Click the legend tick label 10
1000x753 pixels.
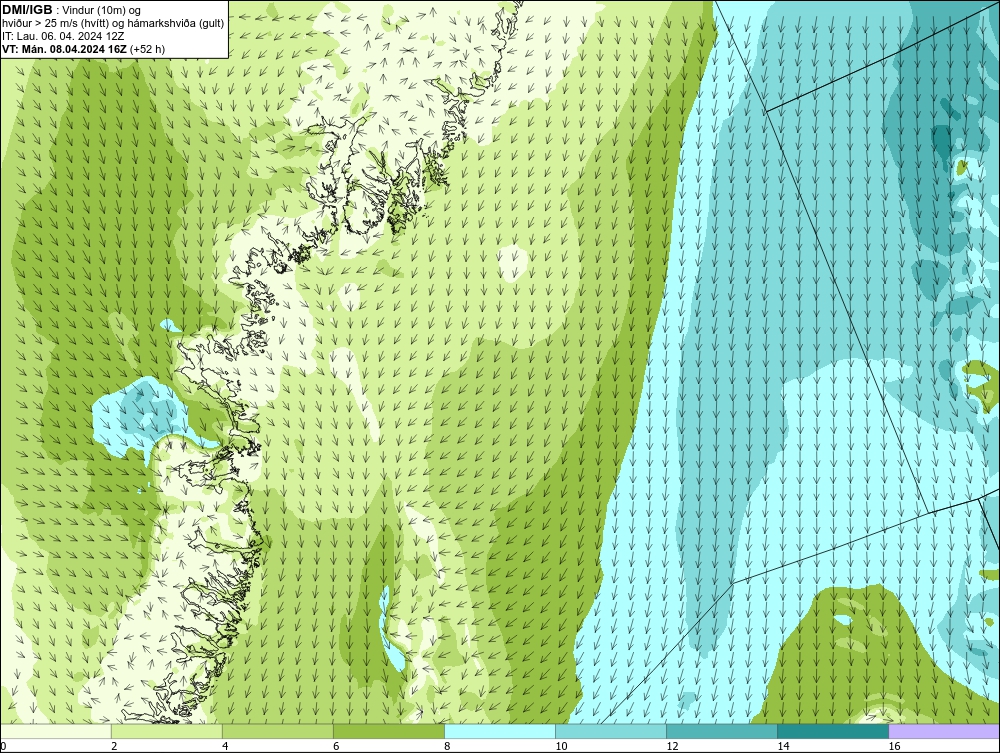tap(561, 746)
